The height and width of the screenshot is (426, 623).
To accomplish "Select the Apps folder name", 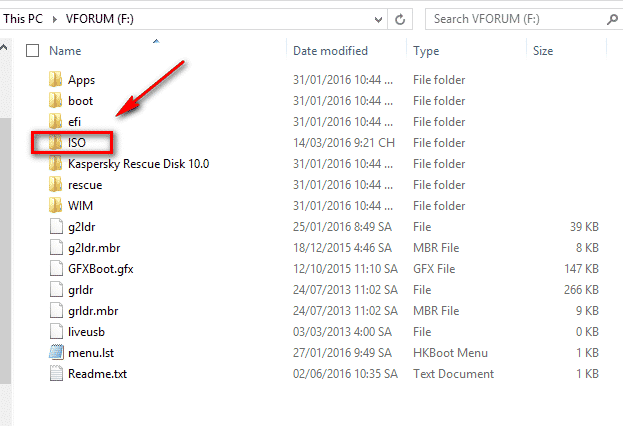I will click(81, 80).
